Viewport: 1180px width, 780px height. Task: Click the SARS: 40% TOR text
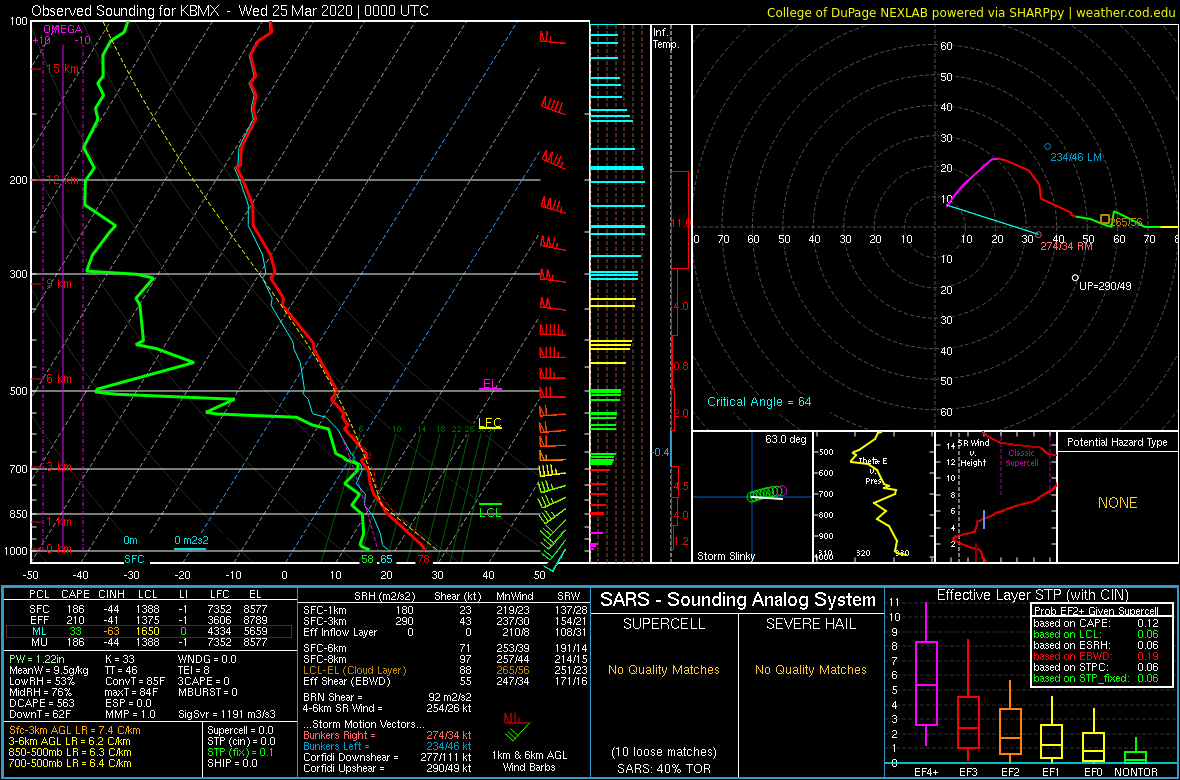(663, 768)
